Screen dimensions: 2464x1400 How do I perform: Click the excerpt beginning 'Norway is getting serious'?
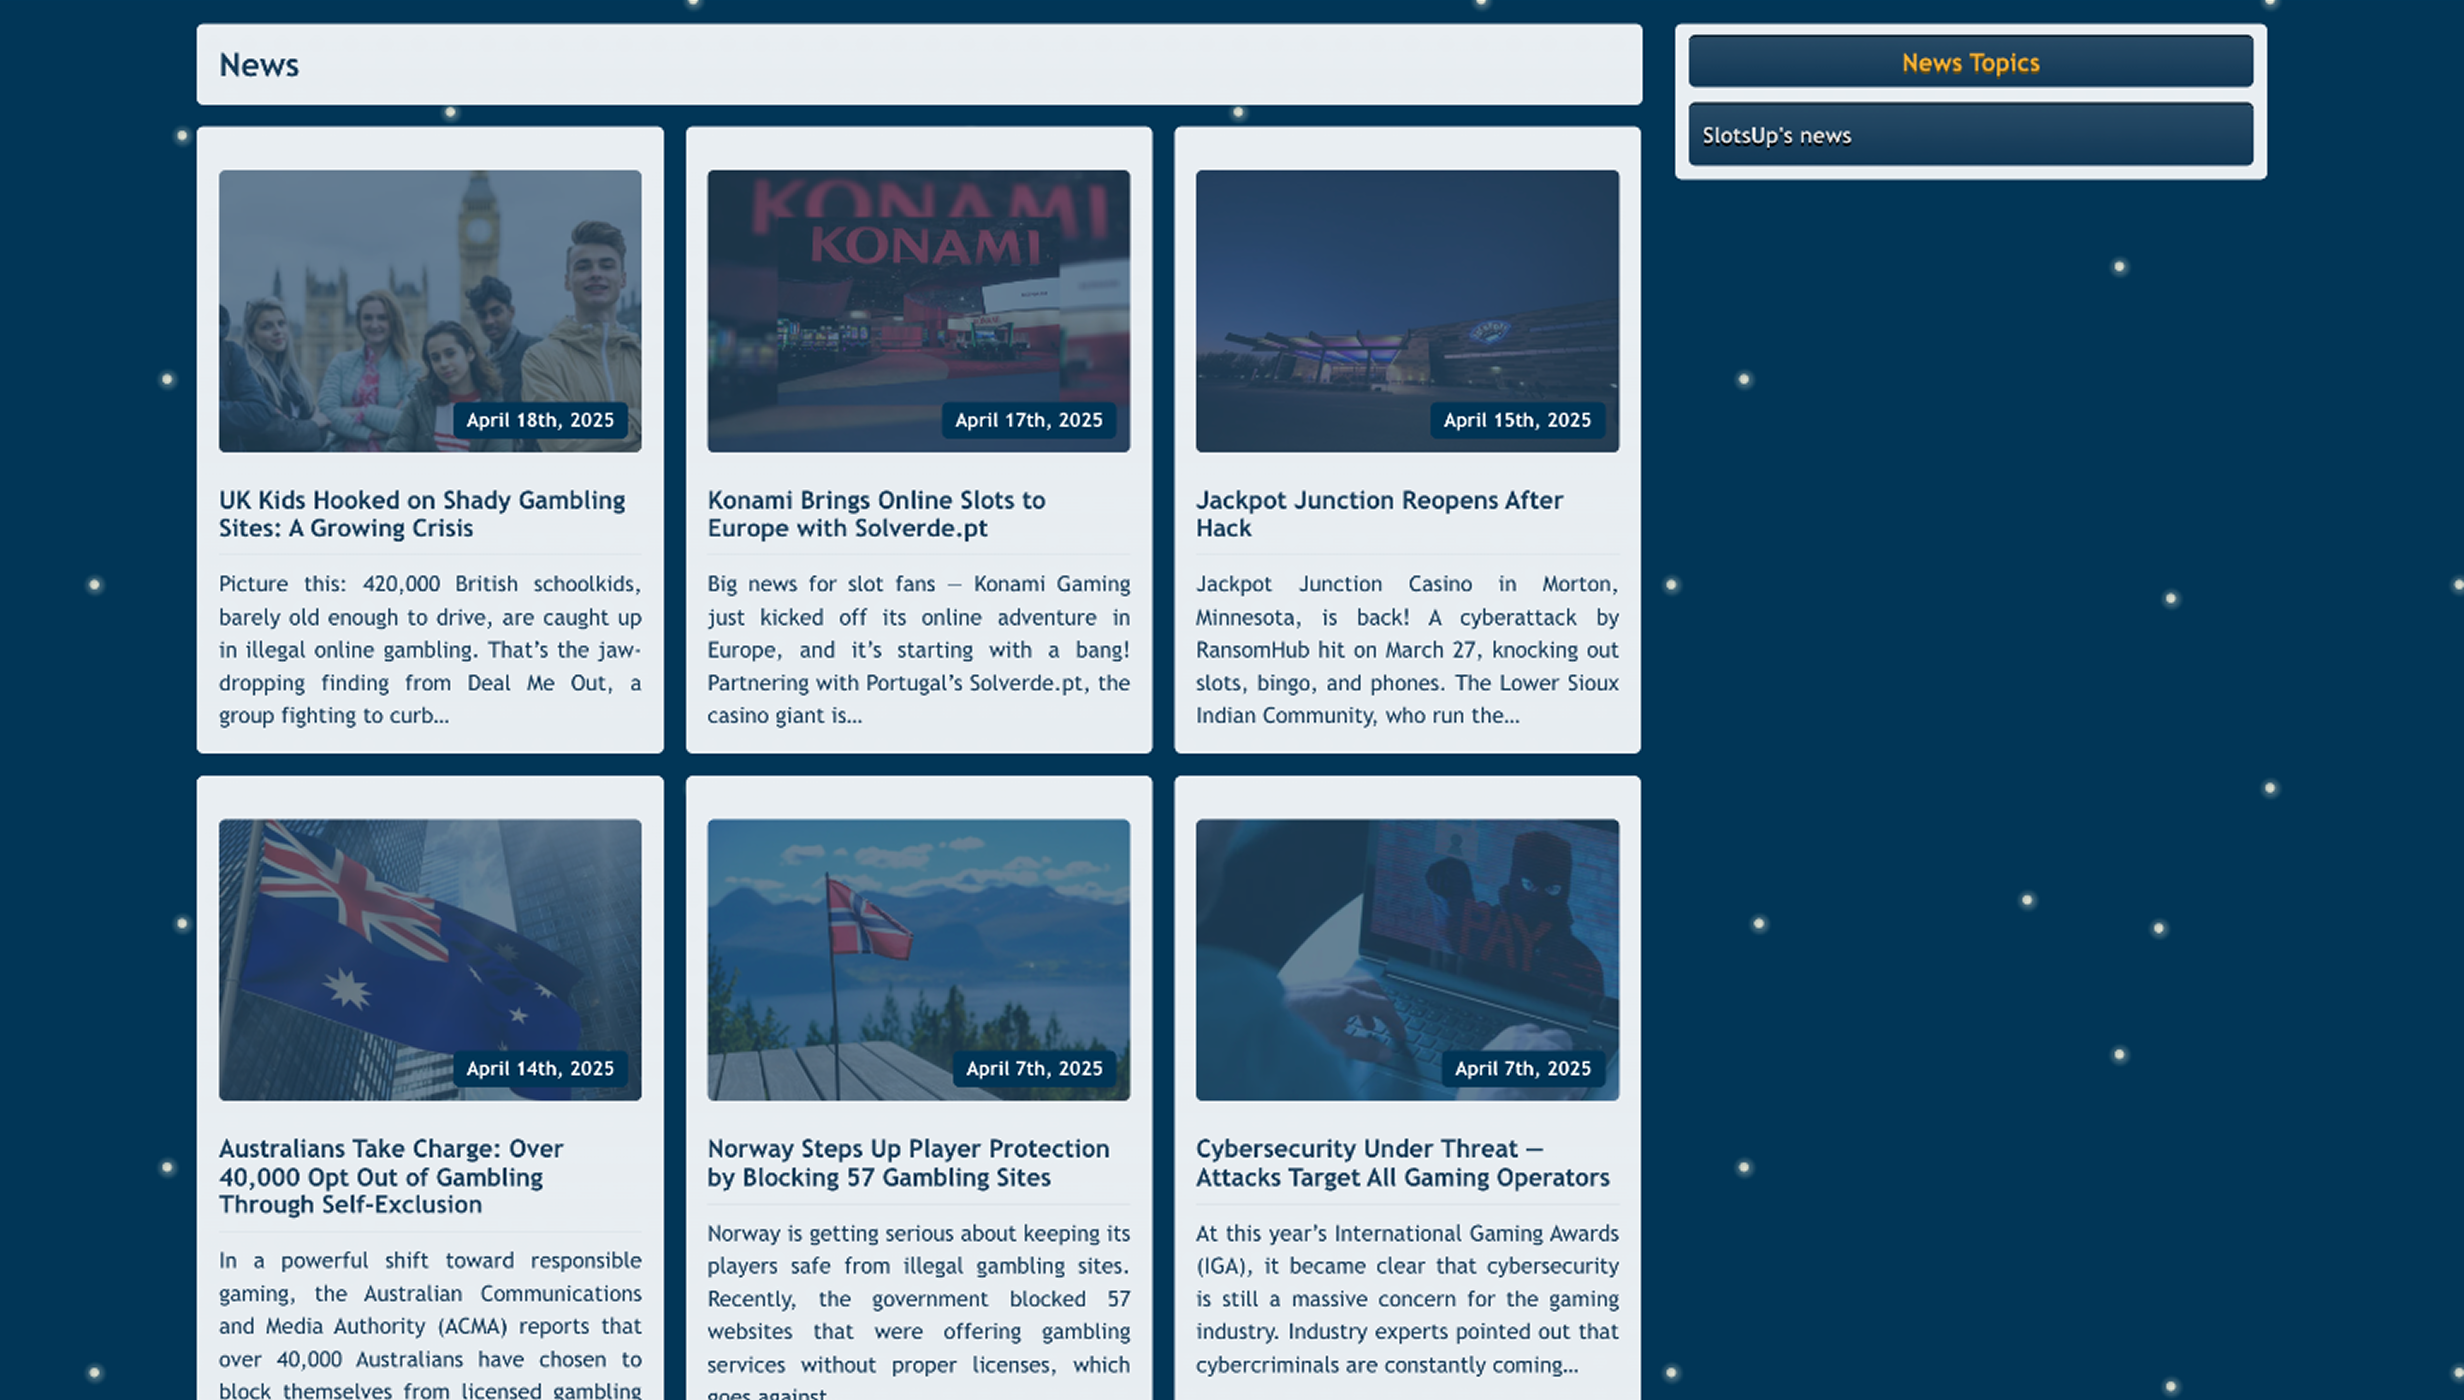(x=918, y=1310)
